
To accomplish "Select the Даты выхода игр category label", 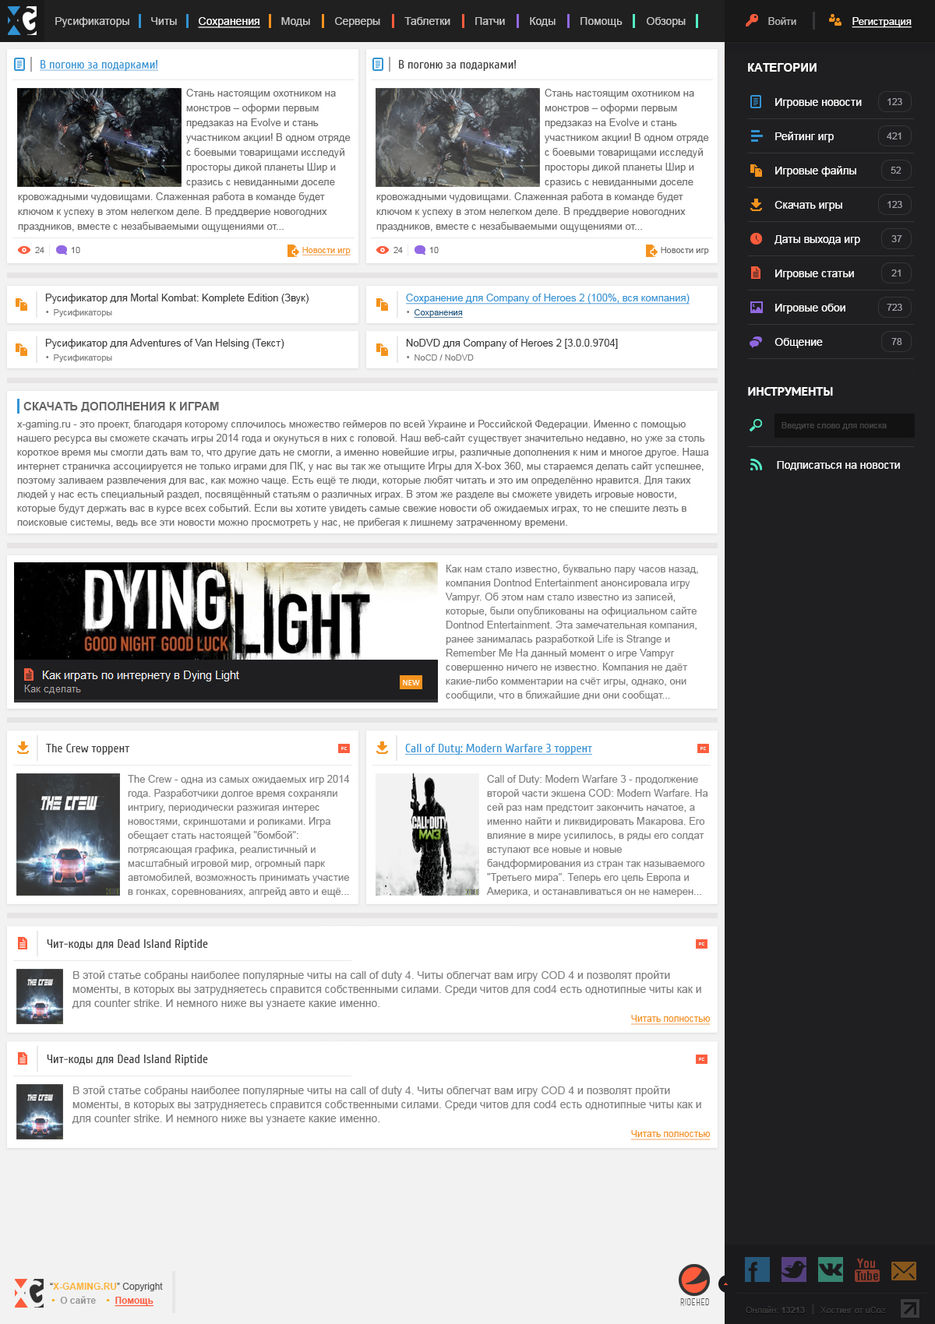I will [817, 239].
